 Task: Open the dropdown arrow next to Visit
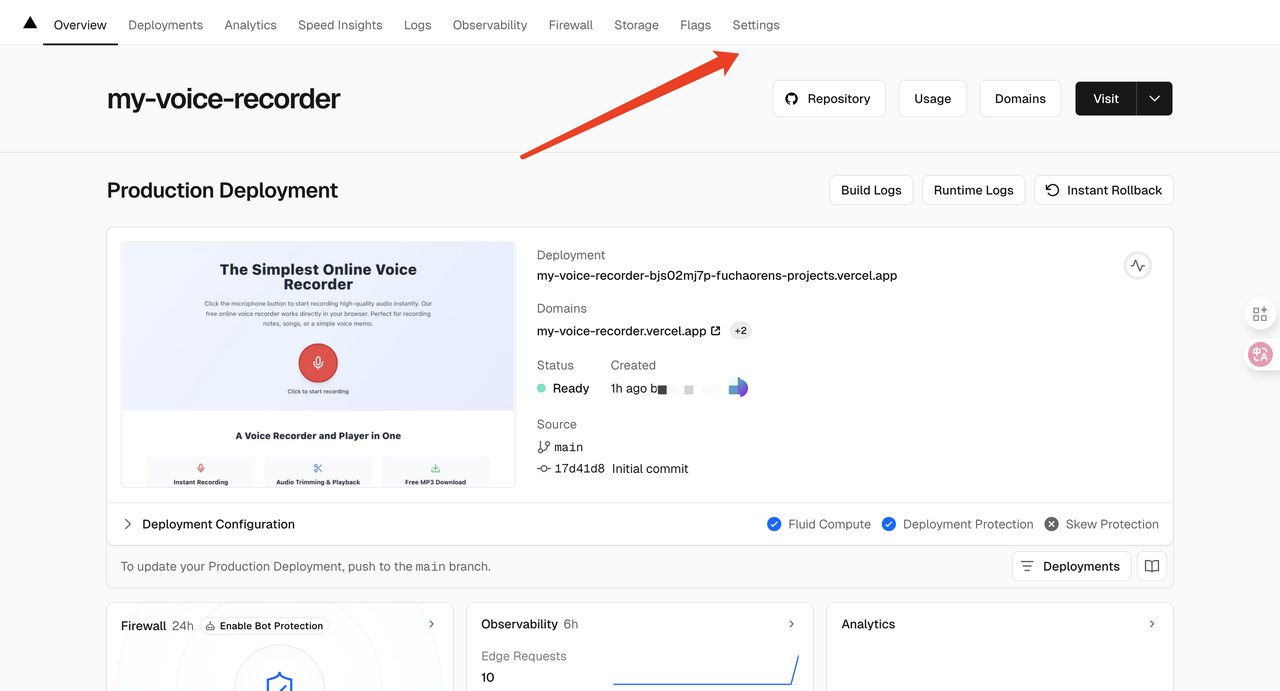coord(1154,99)
